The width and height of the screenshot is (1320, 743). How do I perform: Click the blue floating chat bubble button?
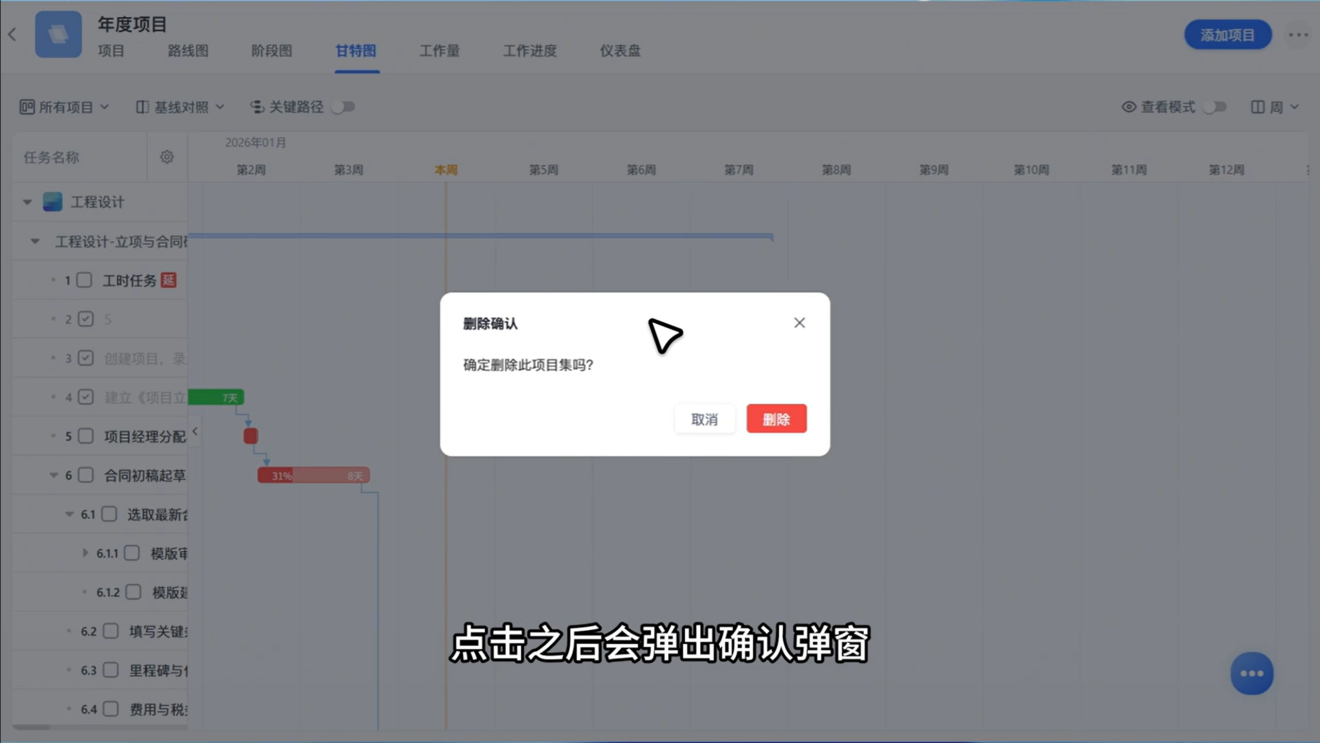click(x=1252, y=673)
